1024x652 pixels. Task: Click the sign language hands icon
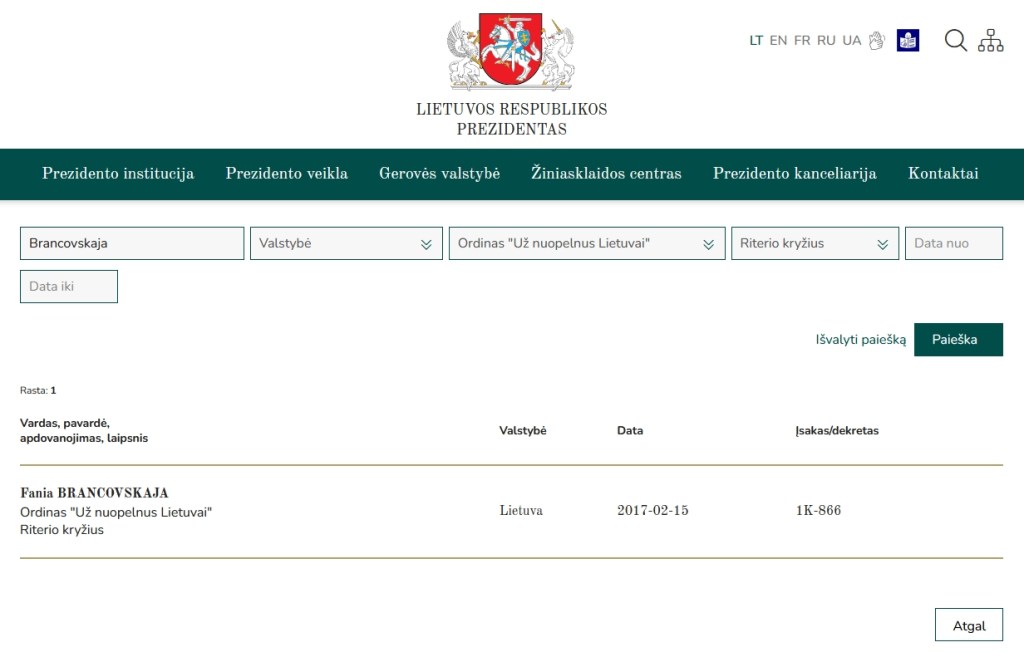tap(877, 41)
